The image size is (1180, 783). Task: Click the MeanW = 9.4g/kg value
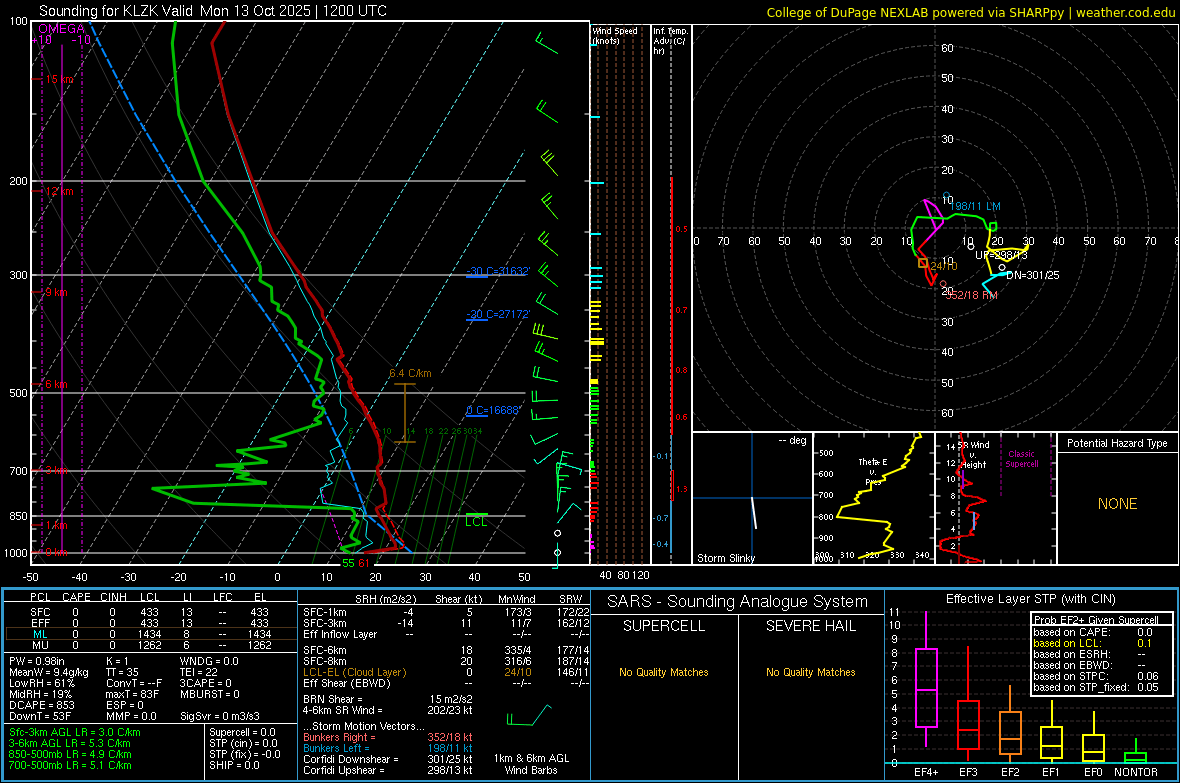(x=49, y=672)
